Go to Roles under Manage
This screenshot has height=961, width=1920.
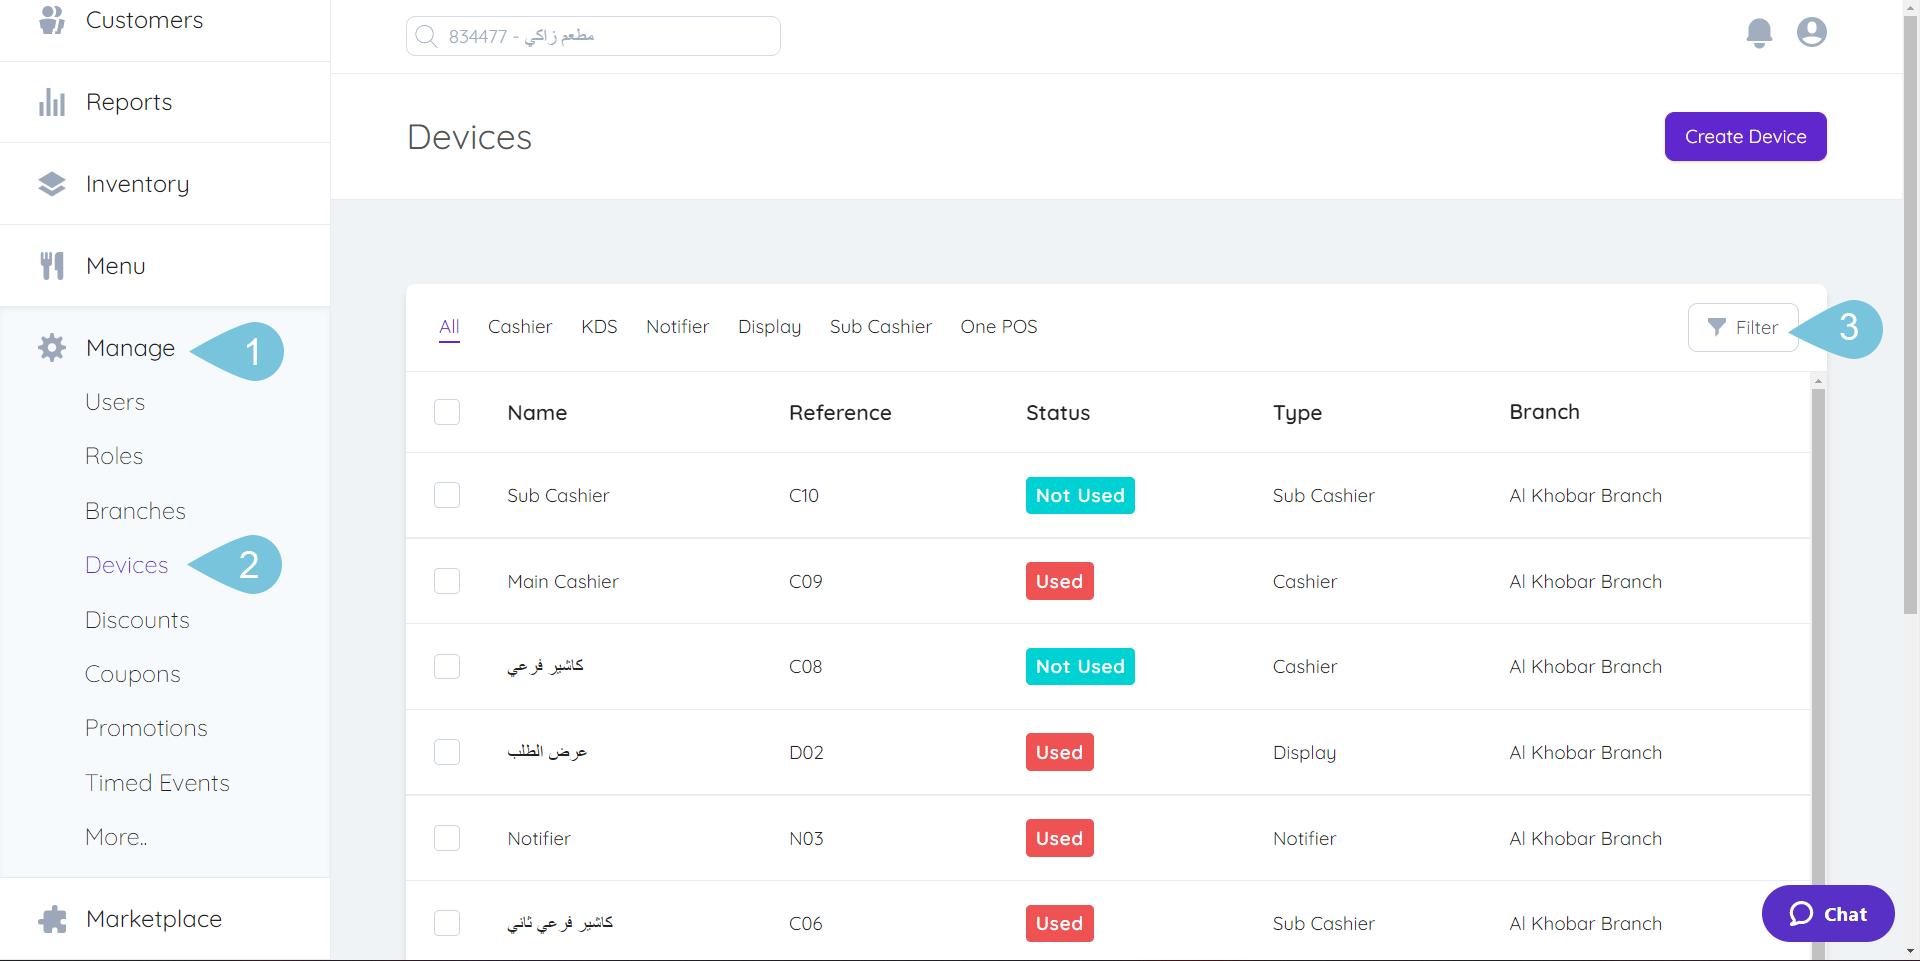(114, 456)
